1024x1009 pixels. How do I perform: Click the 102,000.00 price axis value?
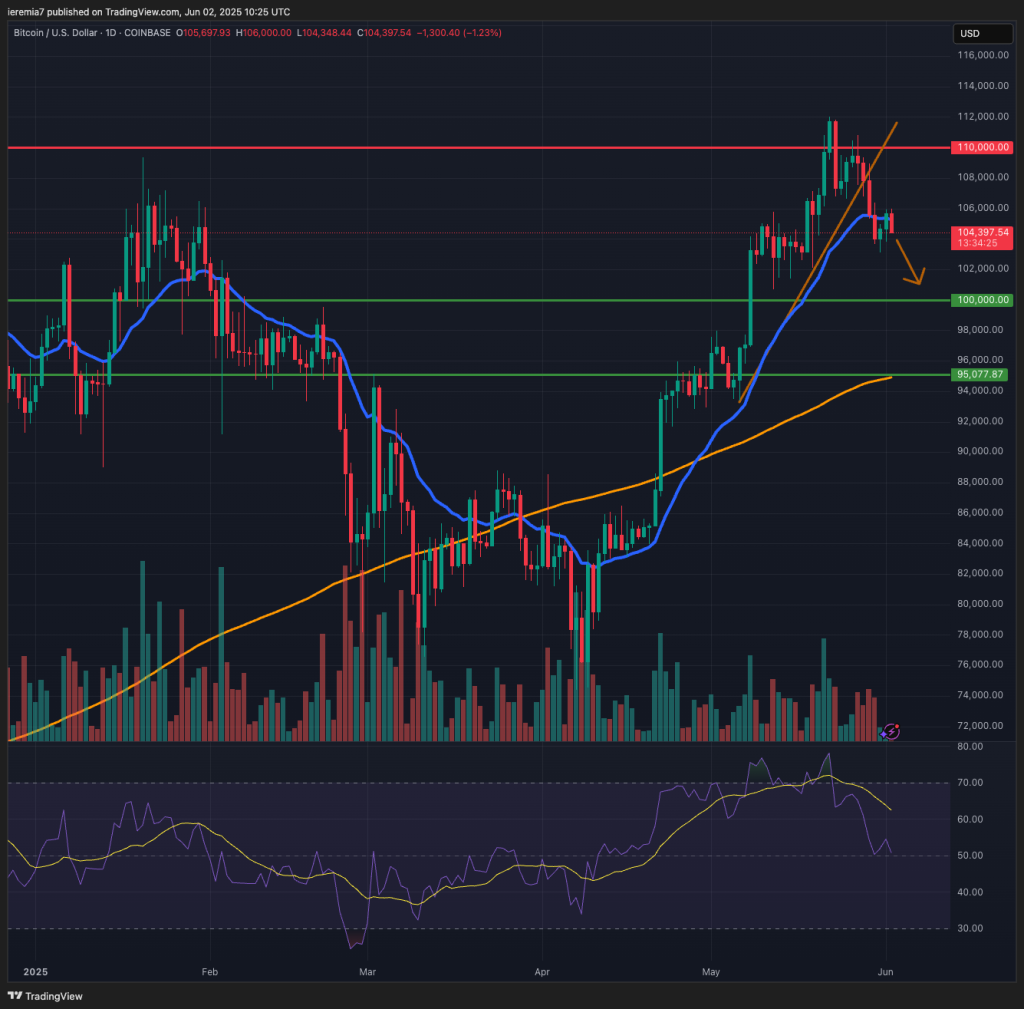tap(983, 268)
